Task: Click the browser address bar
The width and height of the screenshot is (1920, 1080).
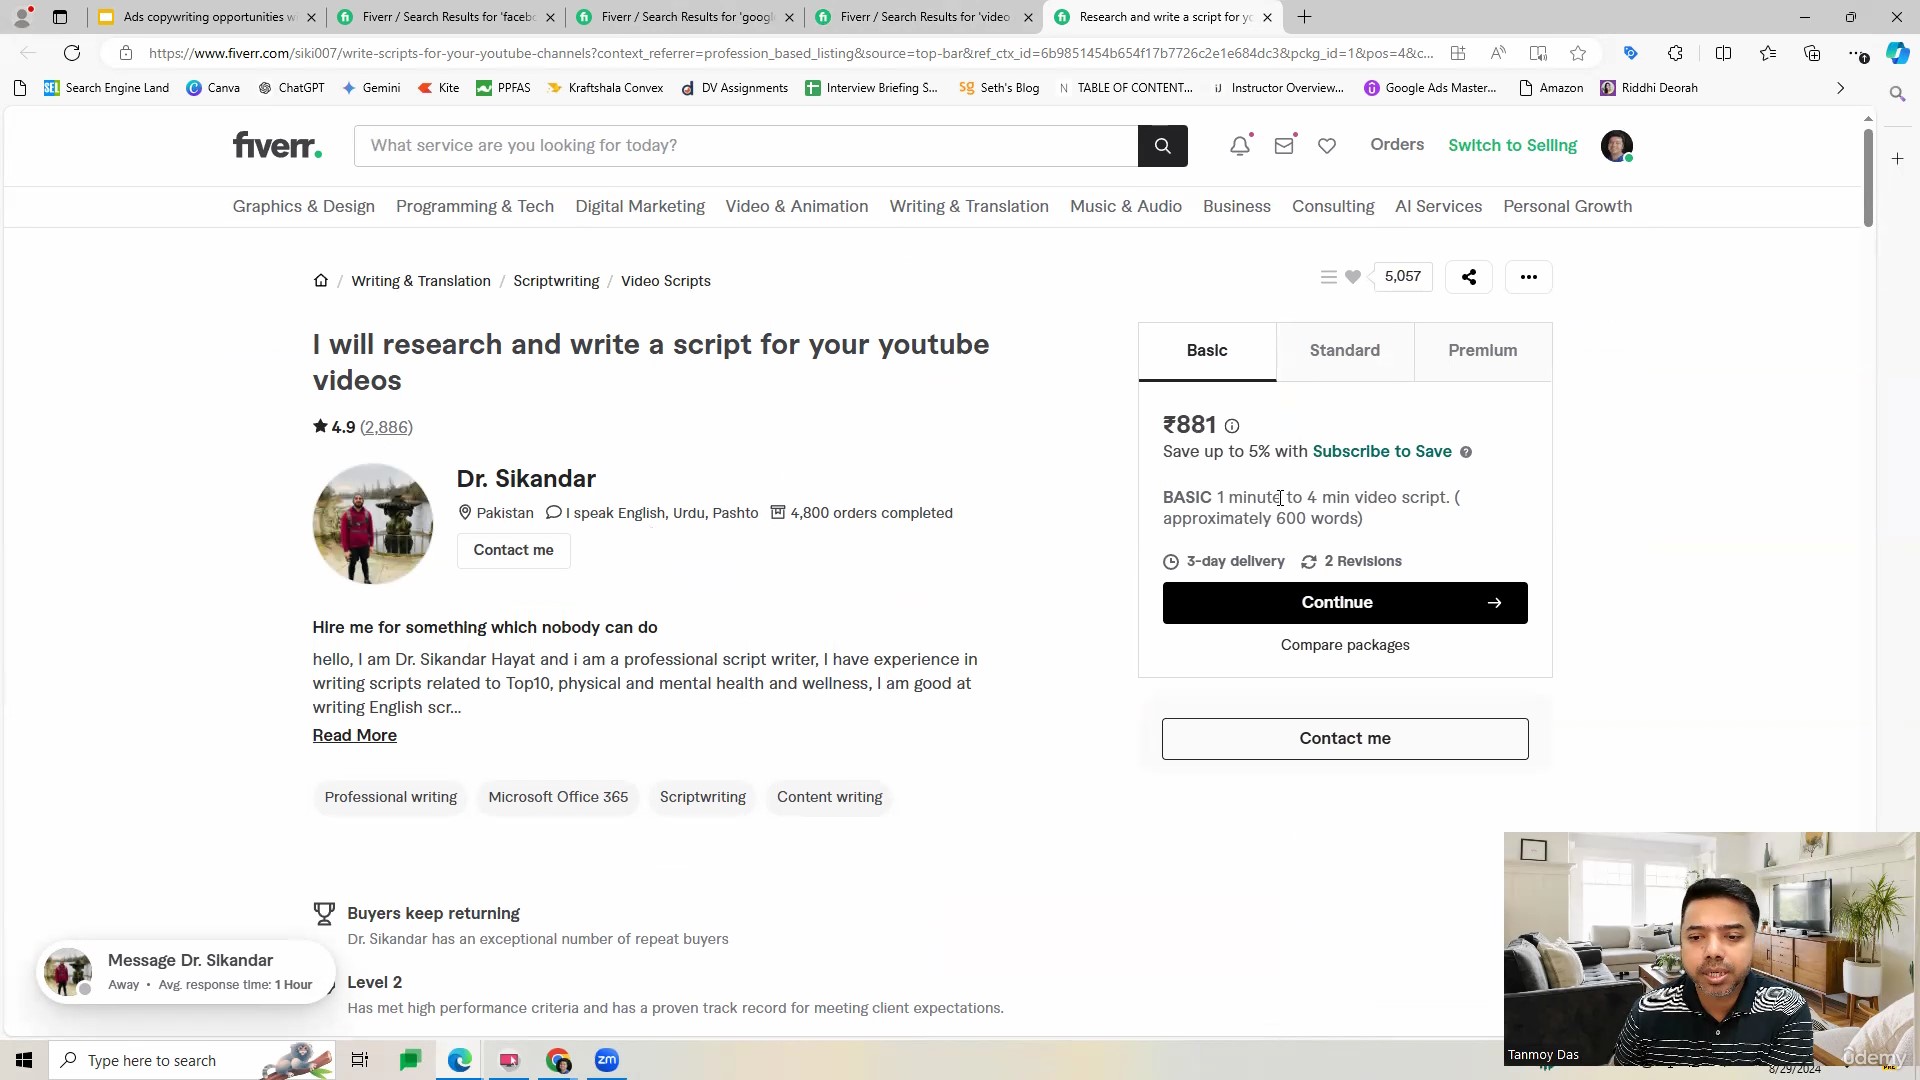Action: point(790,53)
